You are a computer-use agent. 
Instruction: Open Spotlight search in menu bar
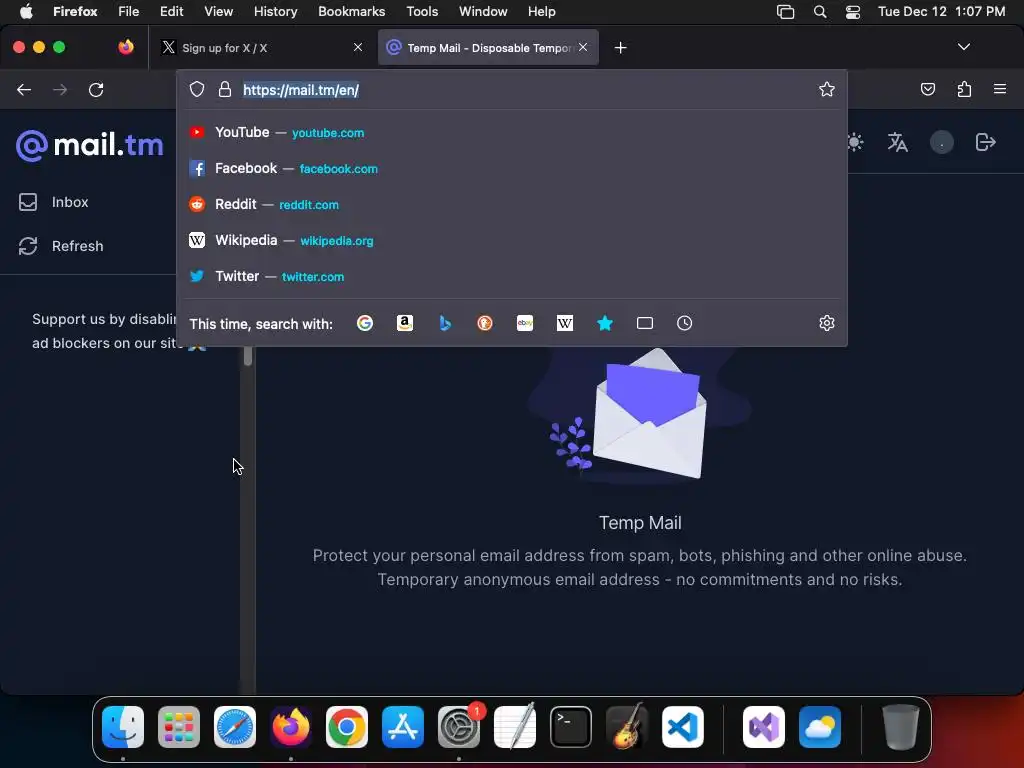coord(820,11)
